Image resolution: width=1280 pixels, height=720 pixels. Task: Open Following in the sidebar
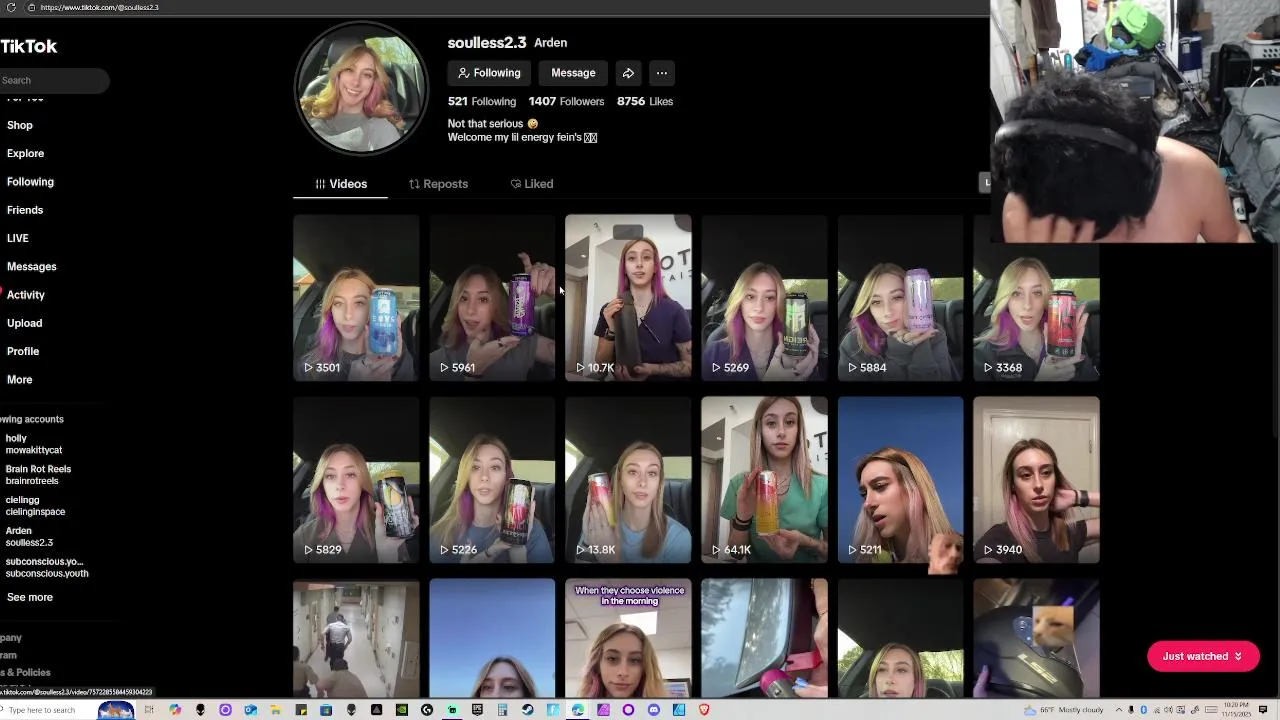[x=30, y=182]
